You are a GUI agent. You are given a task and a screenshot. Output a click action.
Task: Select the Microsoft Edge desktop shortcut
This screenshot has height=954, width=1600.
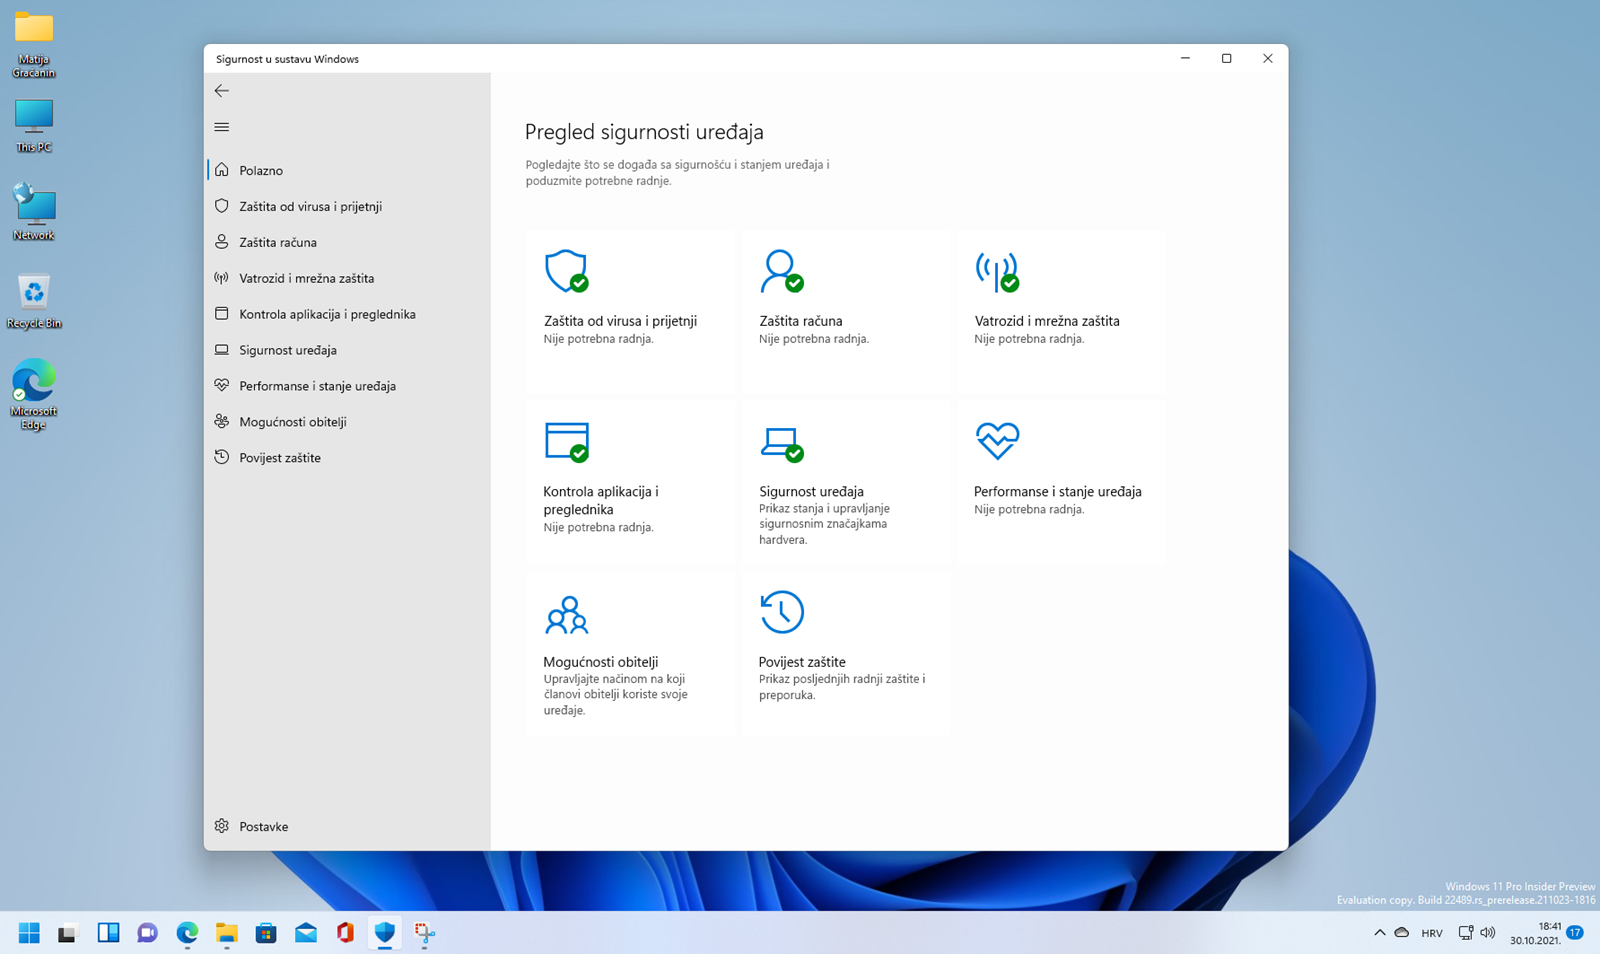34,395
